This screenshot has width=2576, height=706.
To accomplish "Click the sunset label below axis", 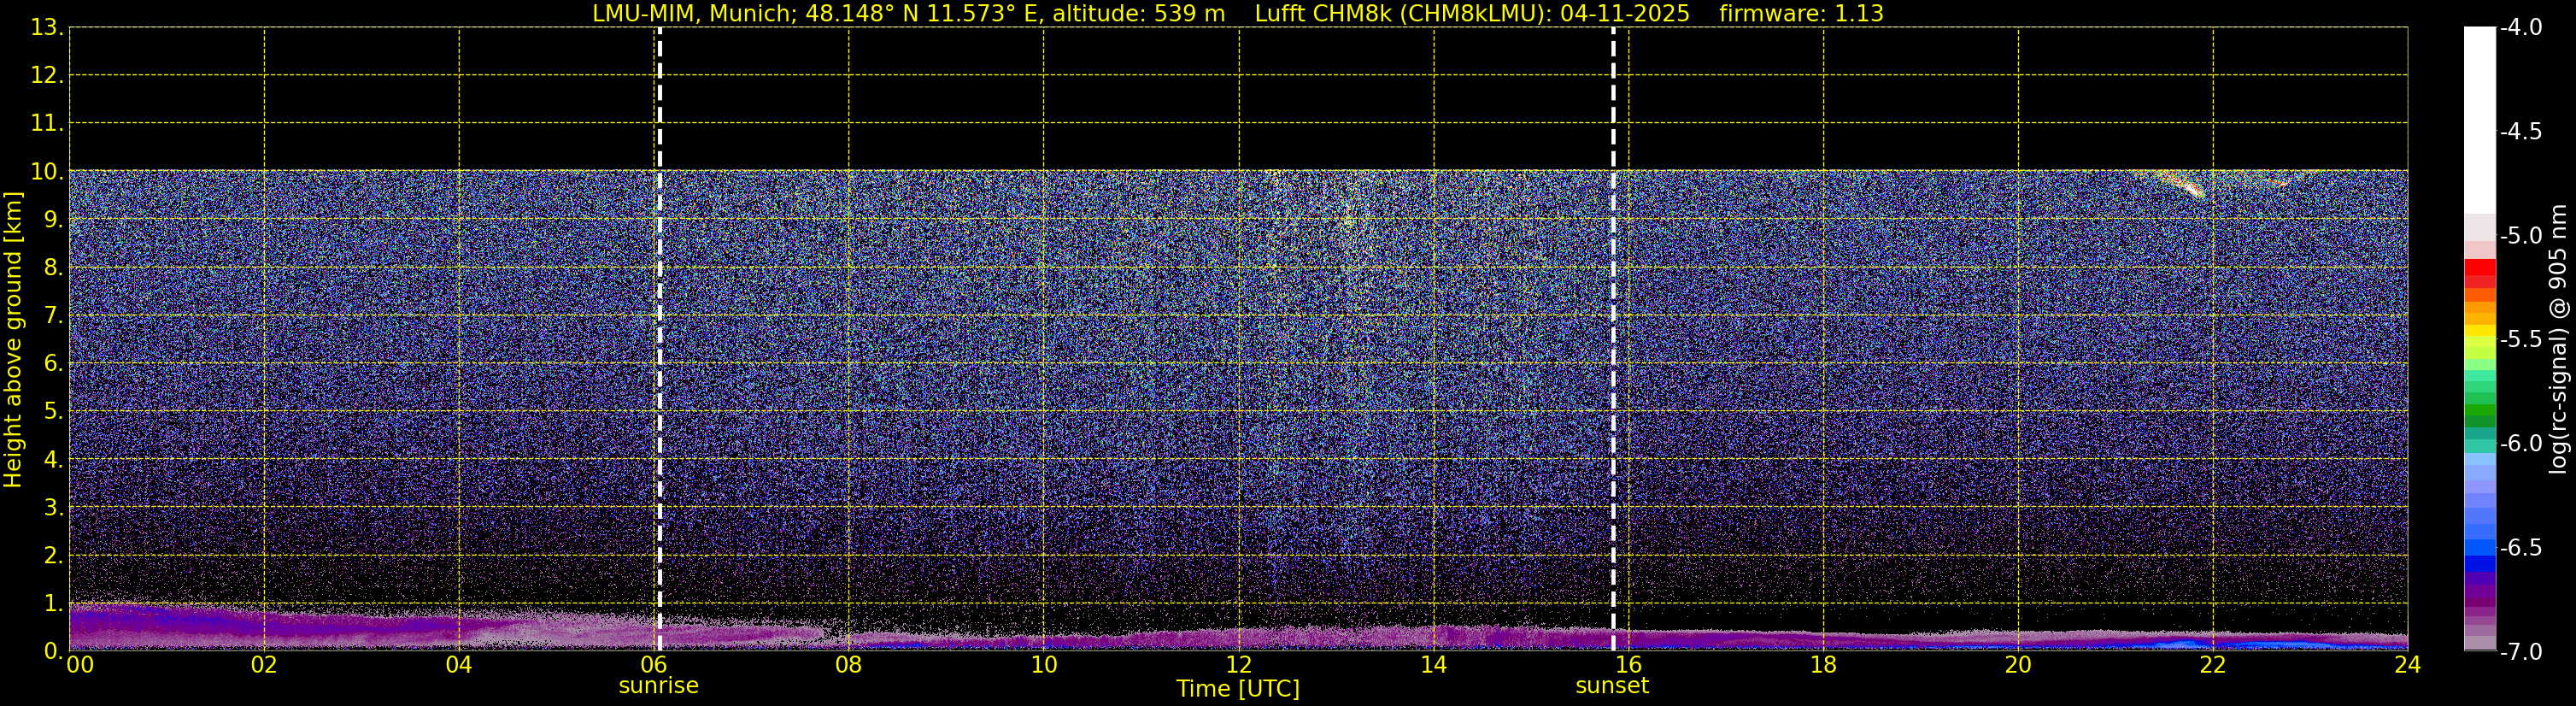I will coord(1612,686).
